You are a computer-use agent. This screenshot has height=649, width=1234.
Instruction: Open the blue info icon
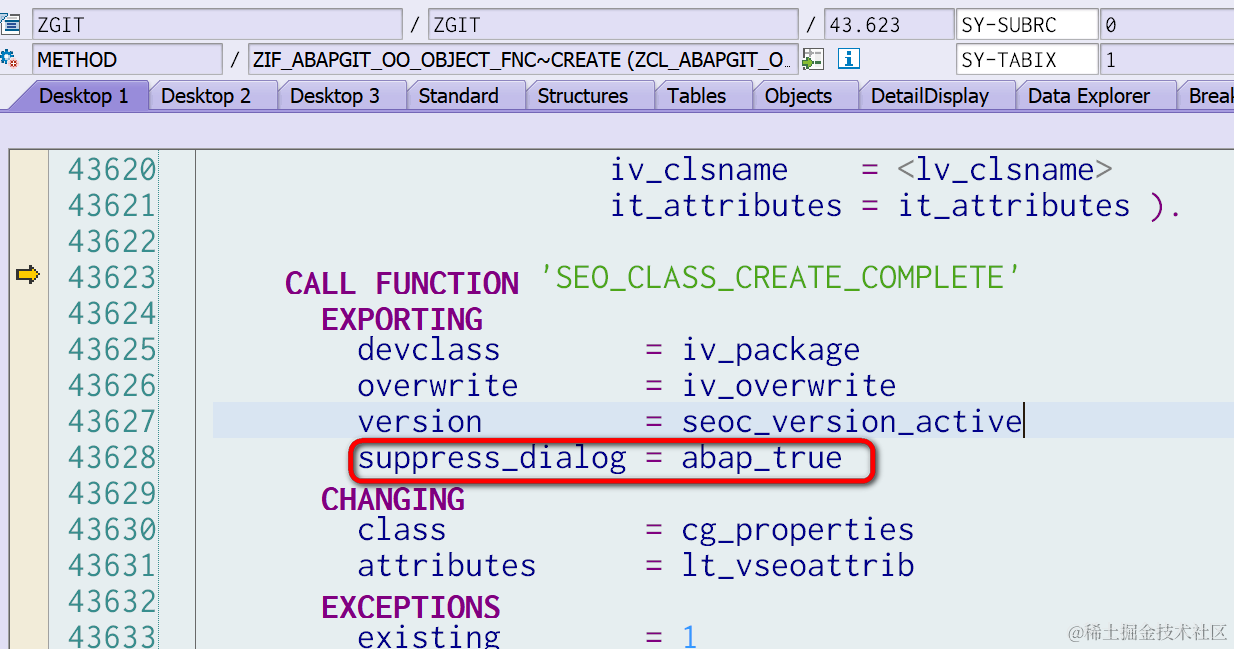coord(849,59)
